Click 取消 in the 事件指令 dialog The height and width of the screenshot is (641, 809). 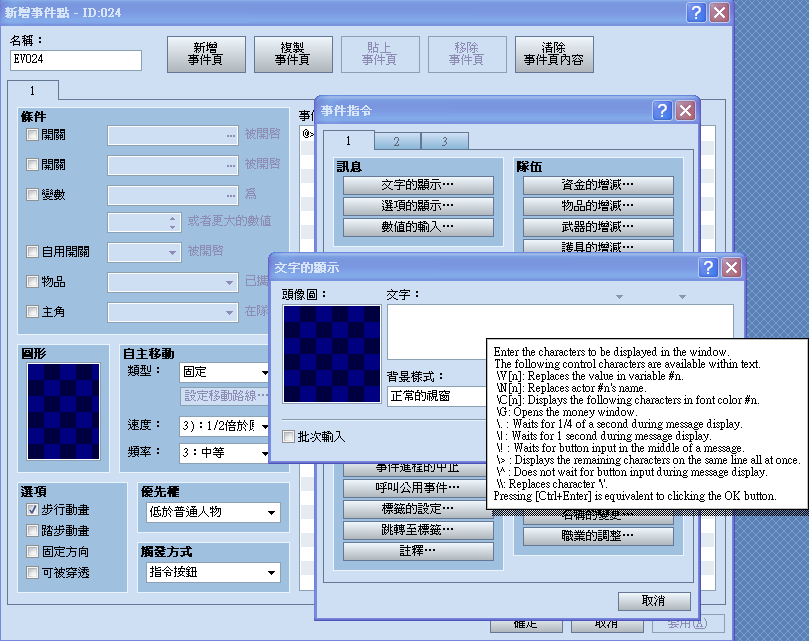654,601
